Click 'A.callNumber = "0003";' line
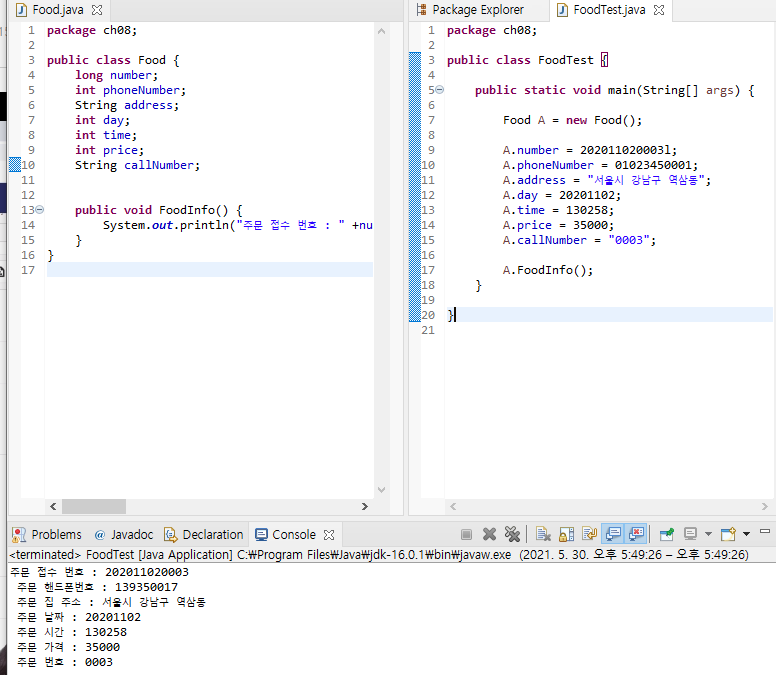 (579, 240)
